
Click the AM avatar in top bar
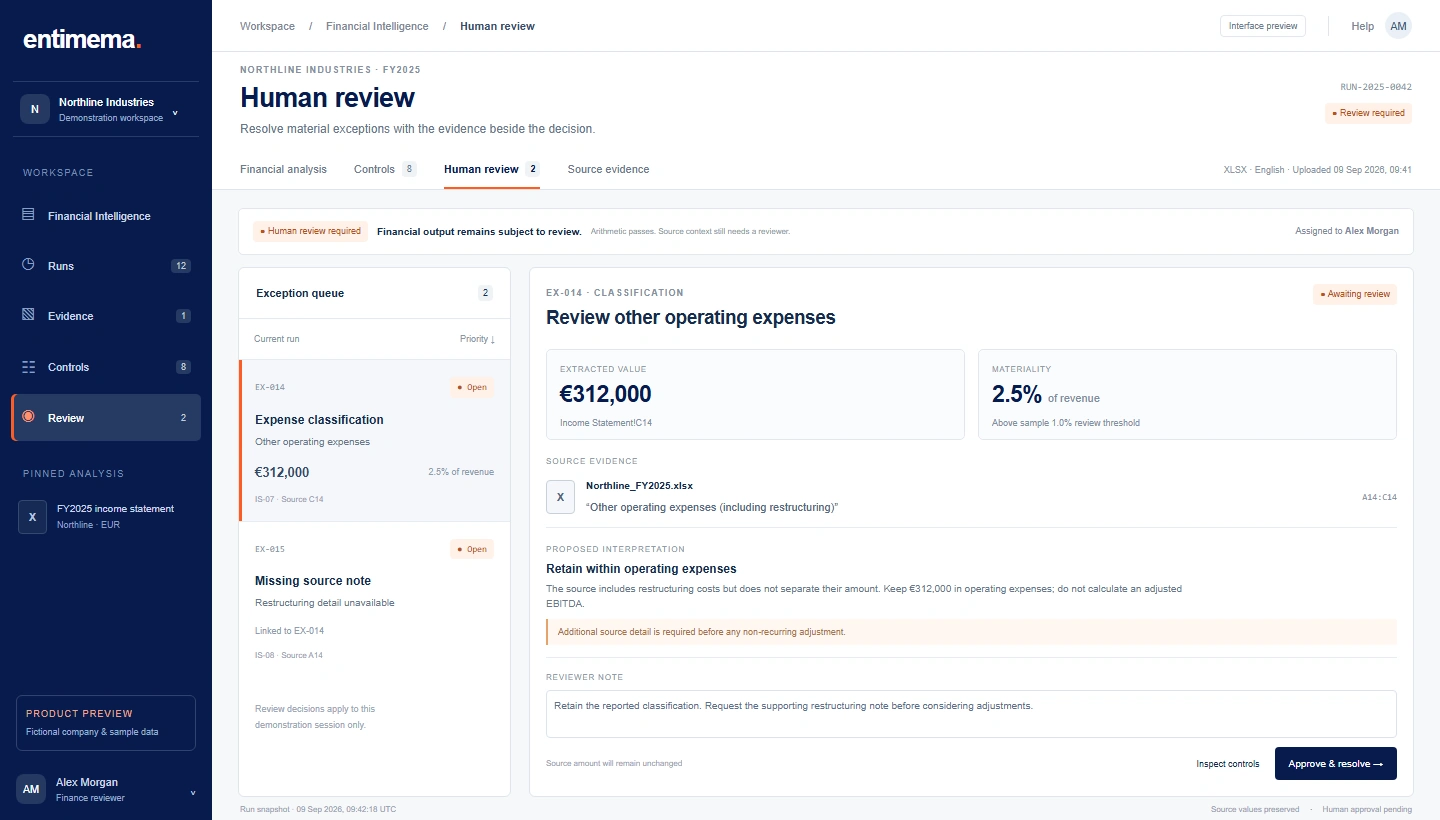(x=1398, y=26)
